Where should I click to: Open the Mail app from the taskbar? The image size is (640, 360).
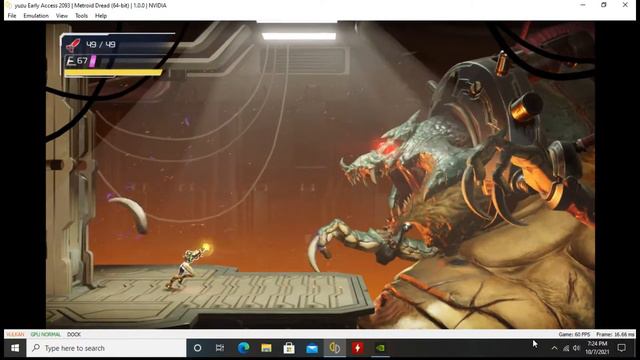pos(312,348)
